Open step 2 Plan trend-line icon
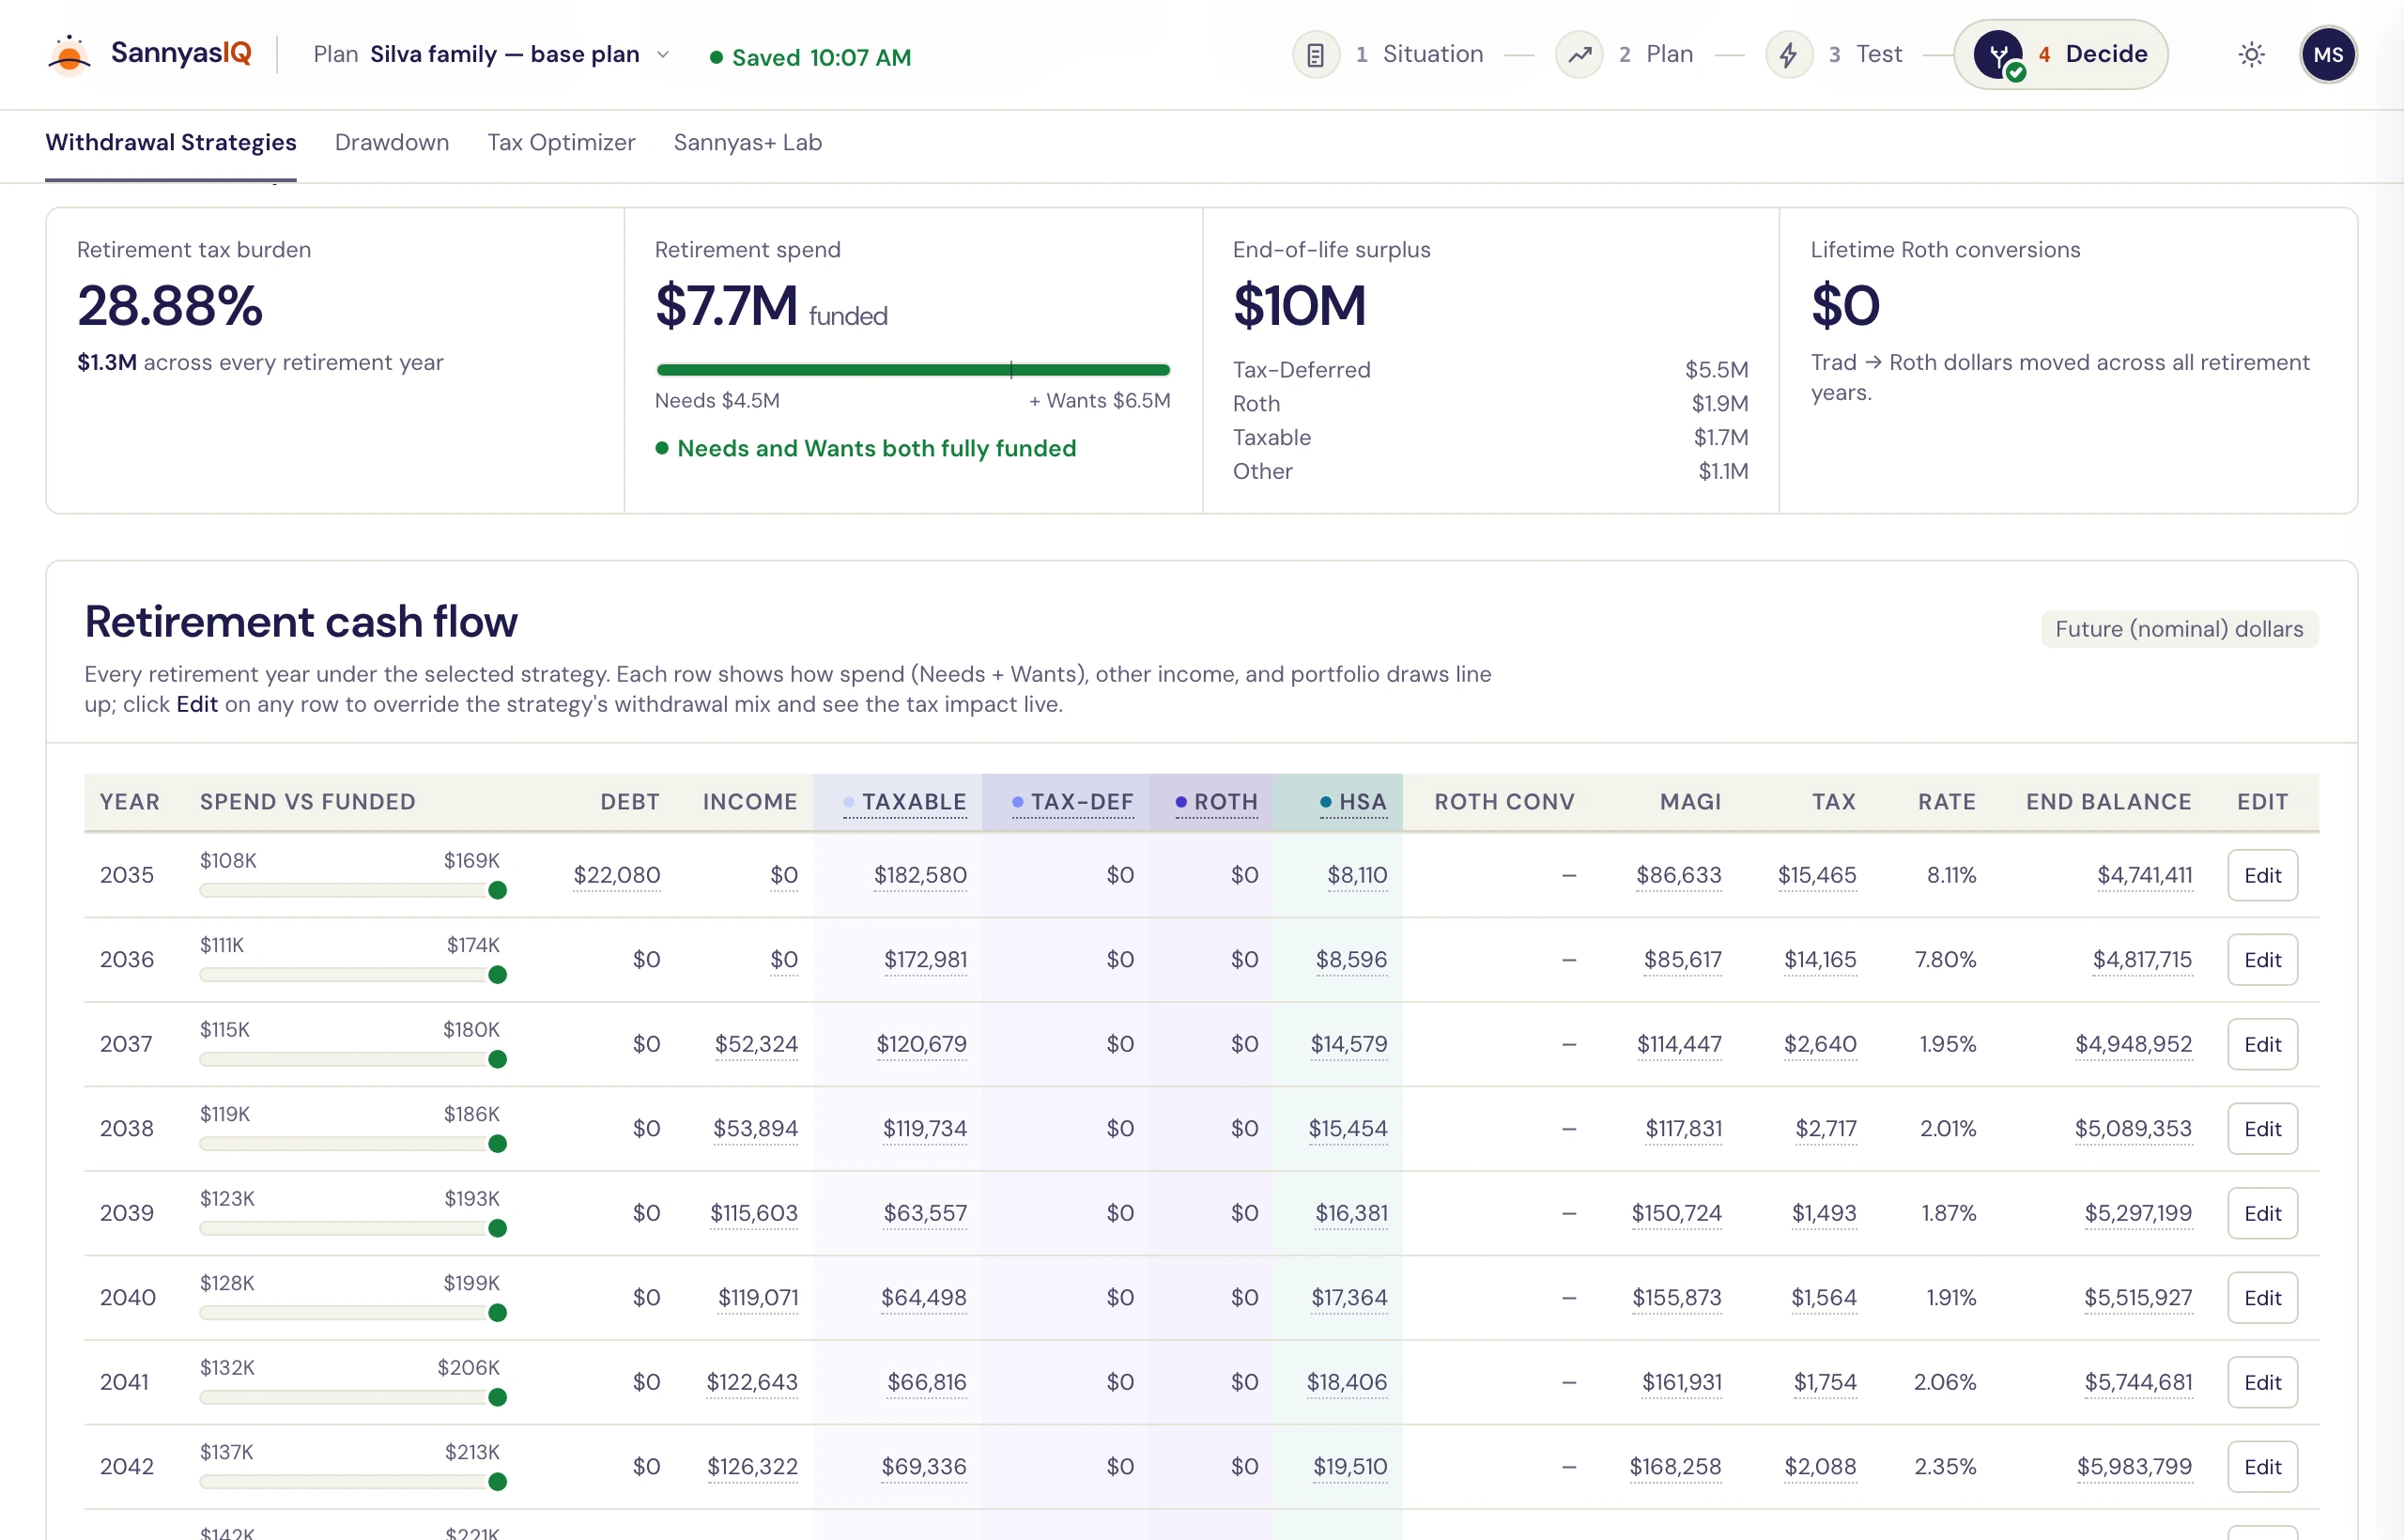 pyautogui.click(x=1579, y=54)
